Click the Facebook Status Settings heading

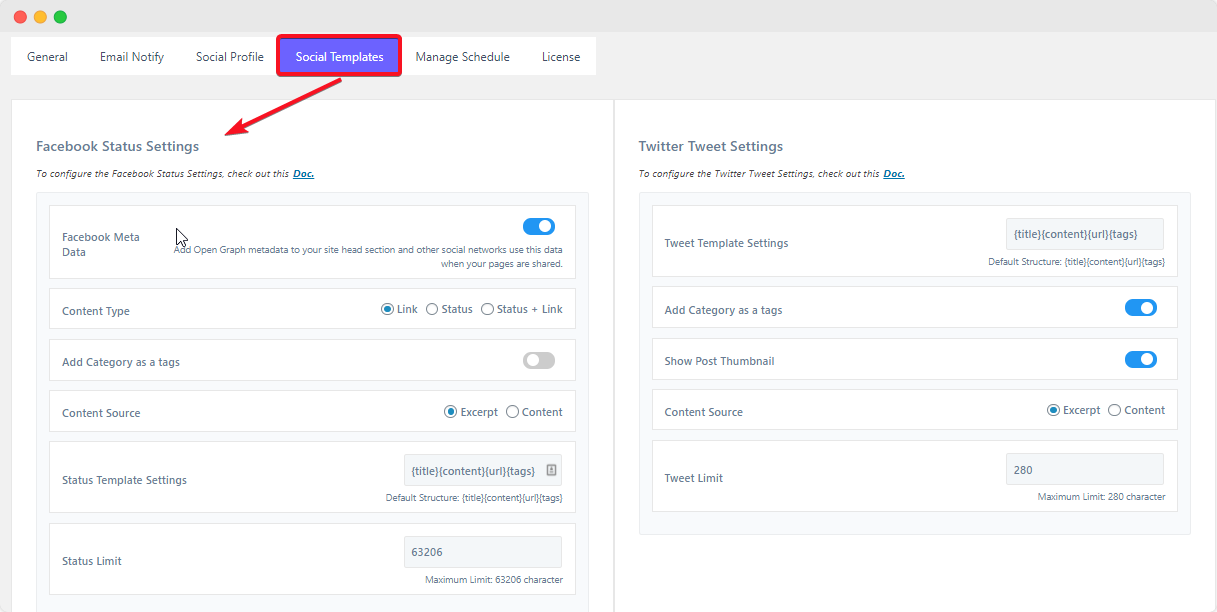tap(117, 146)
